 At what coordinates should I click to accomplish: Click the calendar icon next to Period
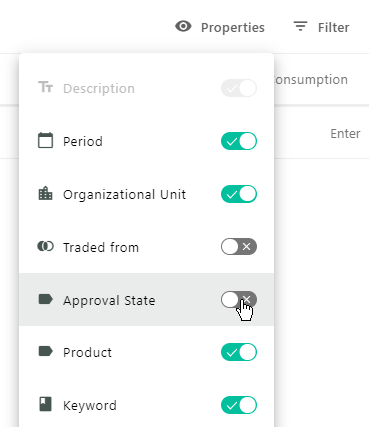[x=45, y=140]
